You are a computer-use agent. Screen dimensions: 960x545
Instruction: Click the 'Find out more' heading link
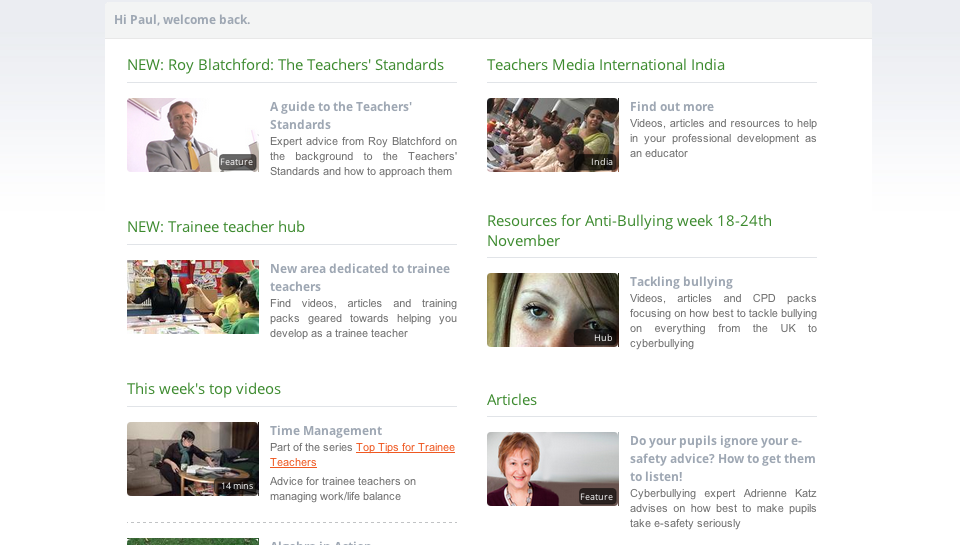pyautogui.click(x=672, y=107)
